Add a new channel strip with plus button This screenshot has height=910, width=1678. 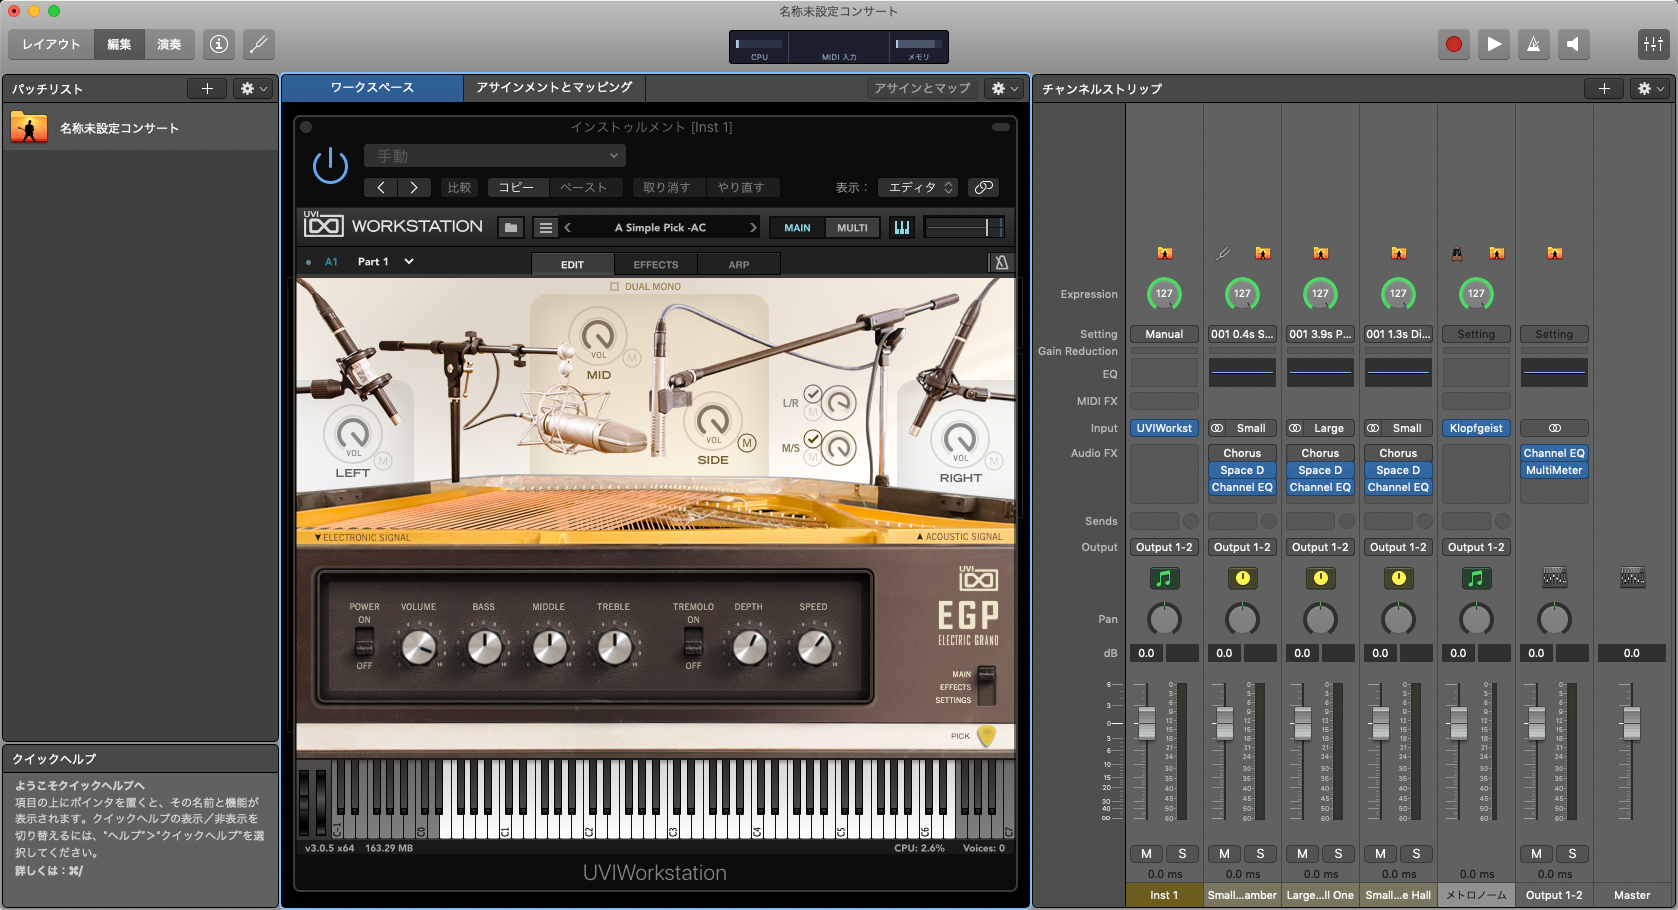coord(1604,88)
